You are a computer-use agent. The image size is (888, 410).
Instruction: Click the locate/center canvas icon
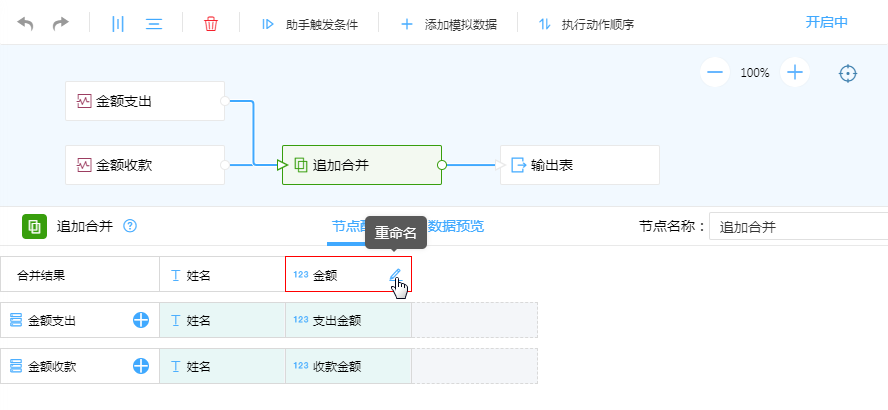tap(848, 73)
